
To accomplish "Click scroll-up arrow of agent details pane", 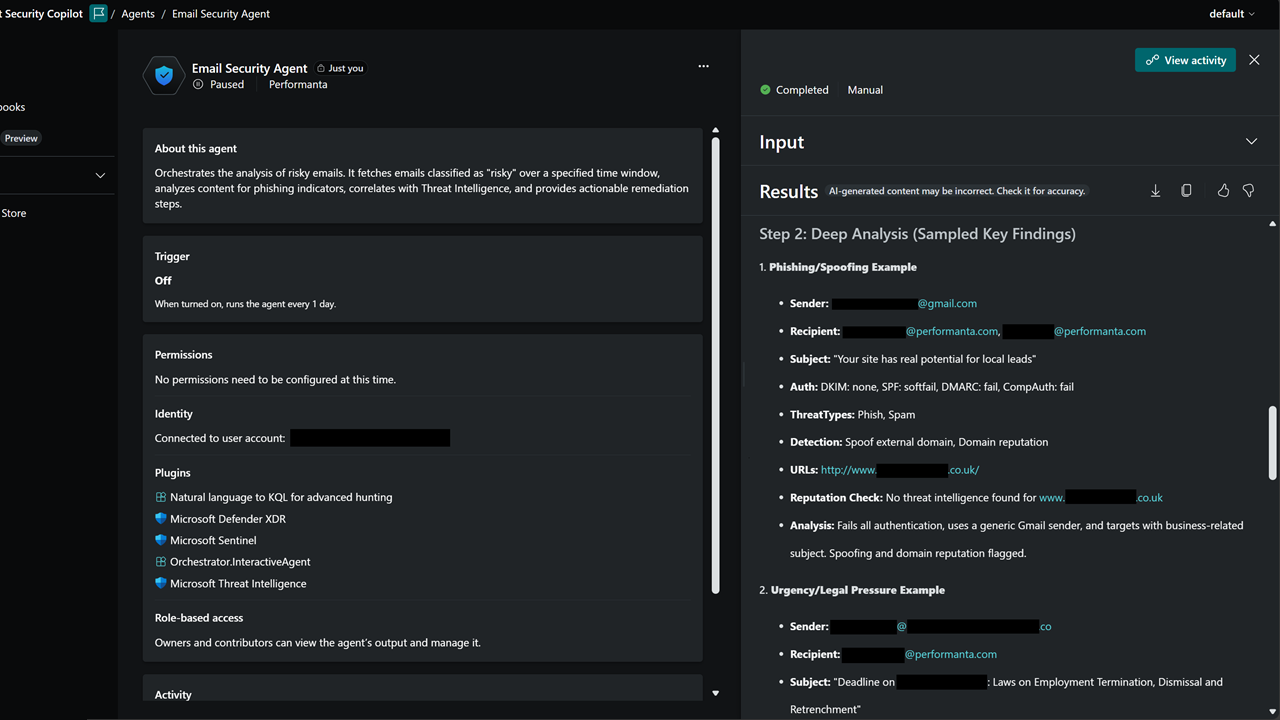I will click(715, 131).
